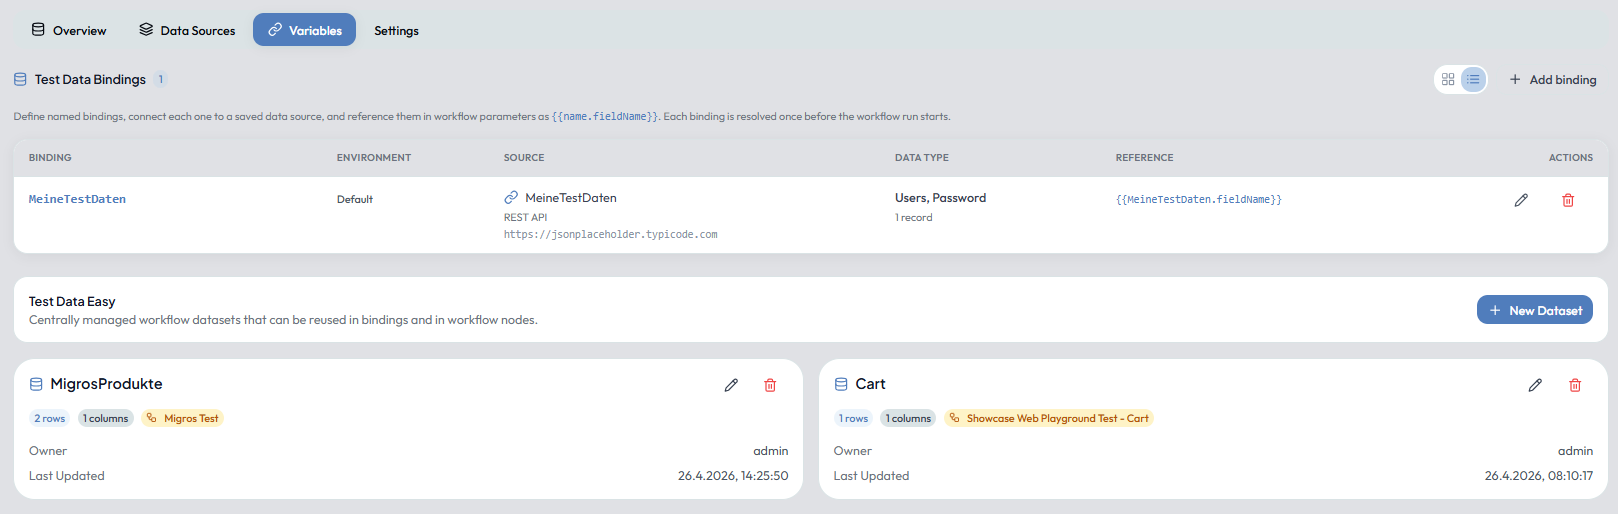Click the Cart dataset database icon

841,384
